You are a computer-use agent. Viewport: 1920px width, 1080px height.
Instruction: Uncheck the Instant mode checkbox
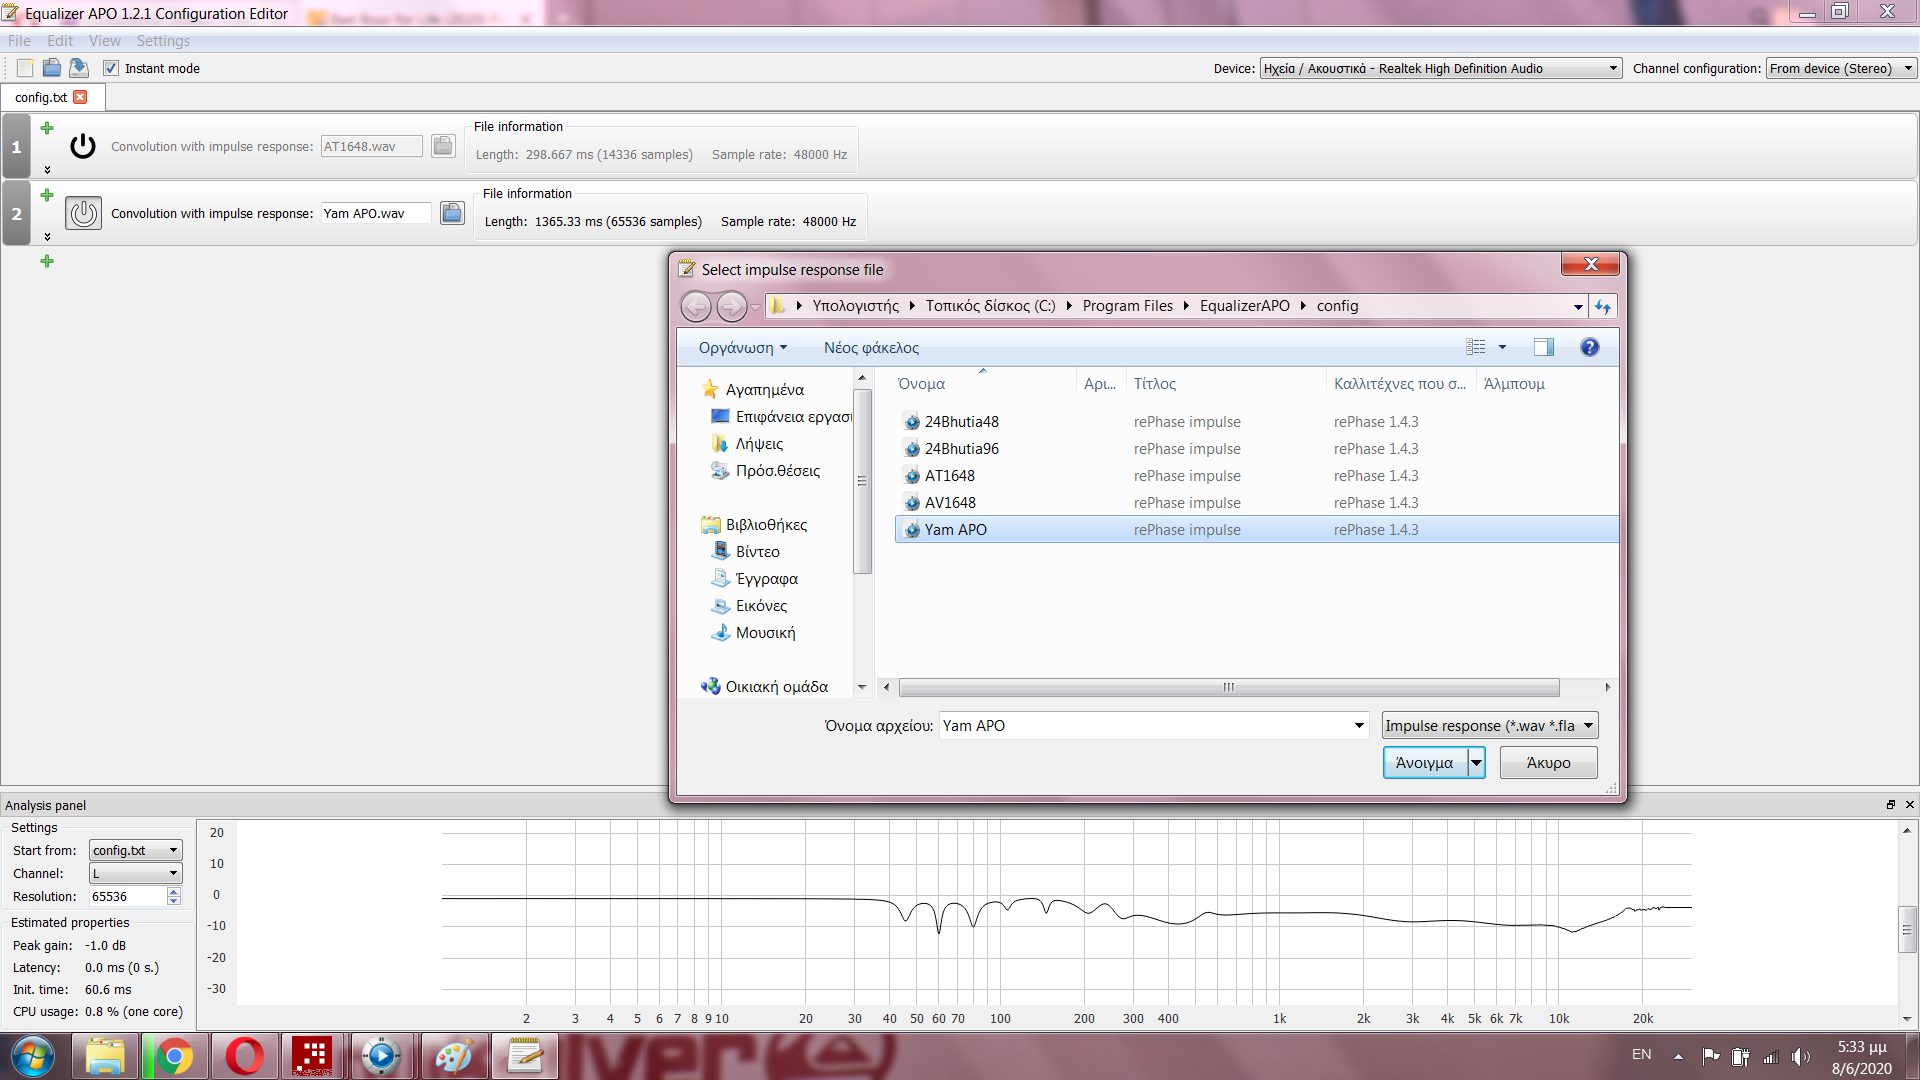pos(111,68)
